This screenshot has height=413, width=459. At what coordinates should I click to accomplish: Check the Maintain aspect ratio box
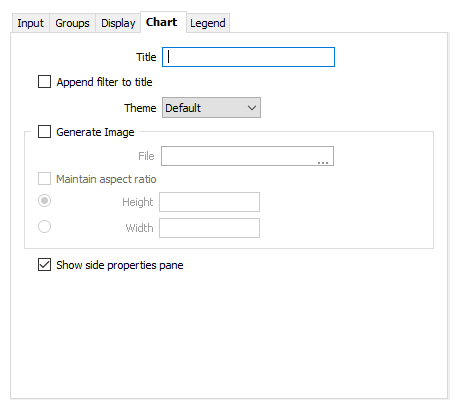coord(44,179)
